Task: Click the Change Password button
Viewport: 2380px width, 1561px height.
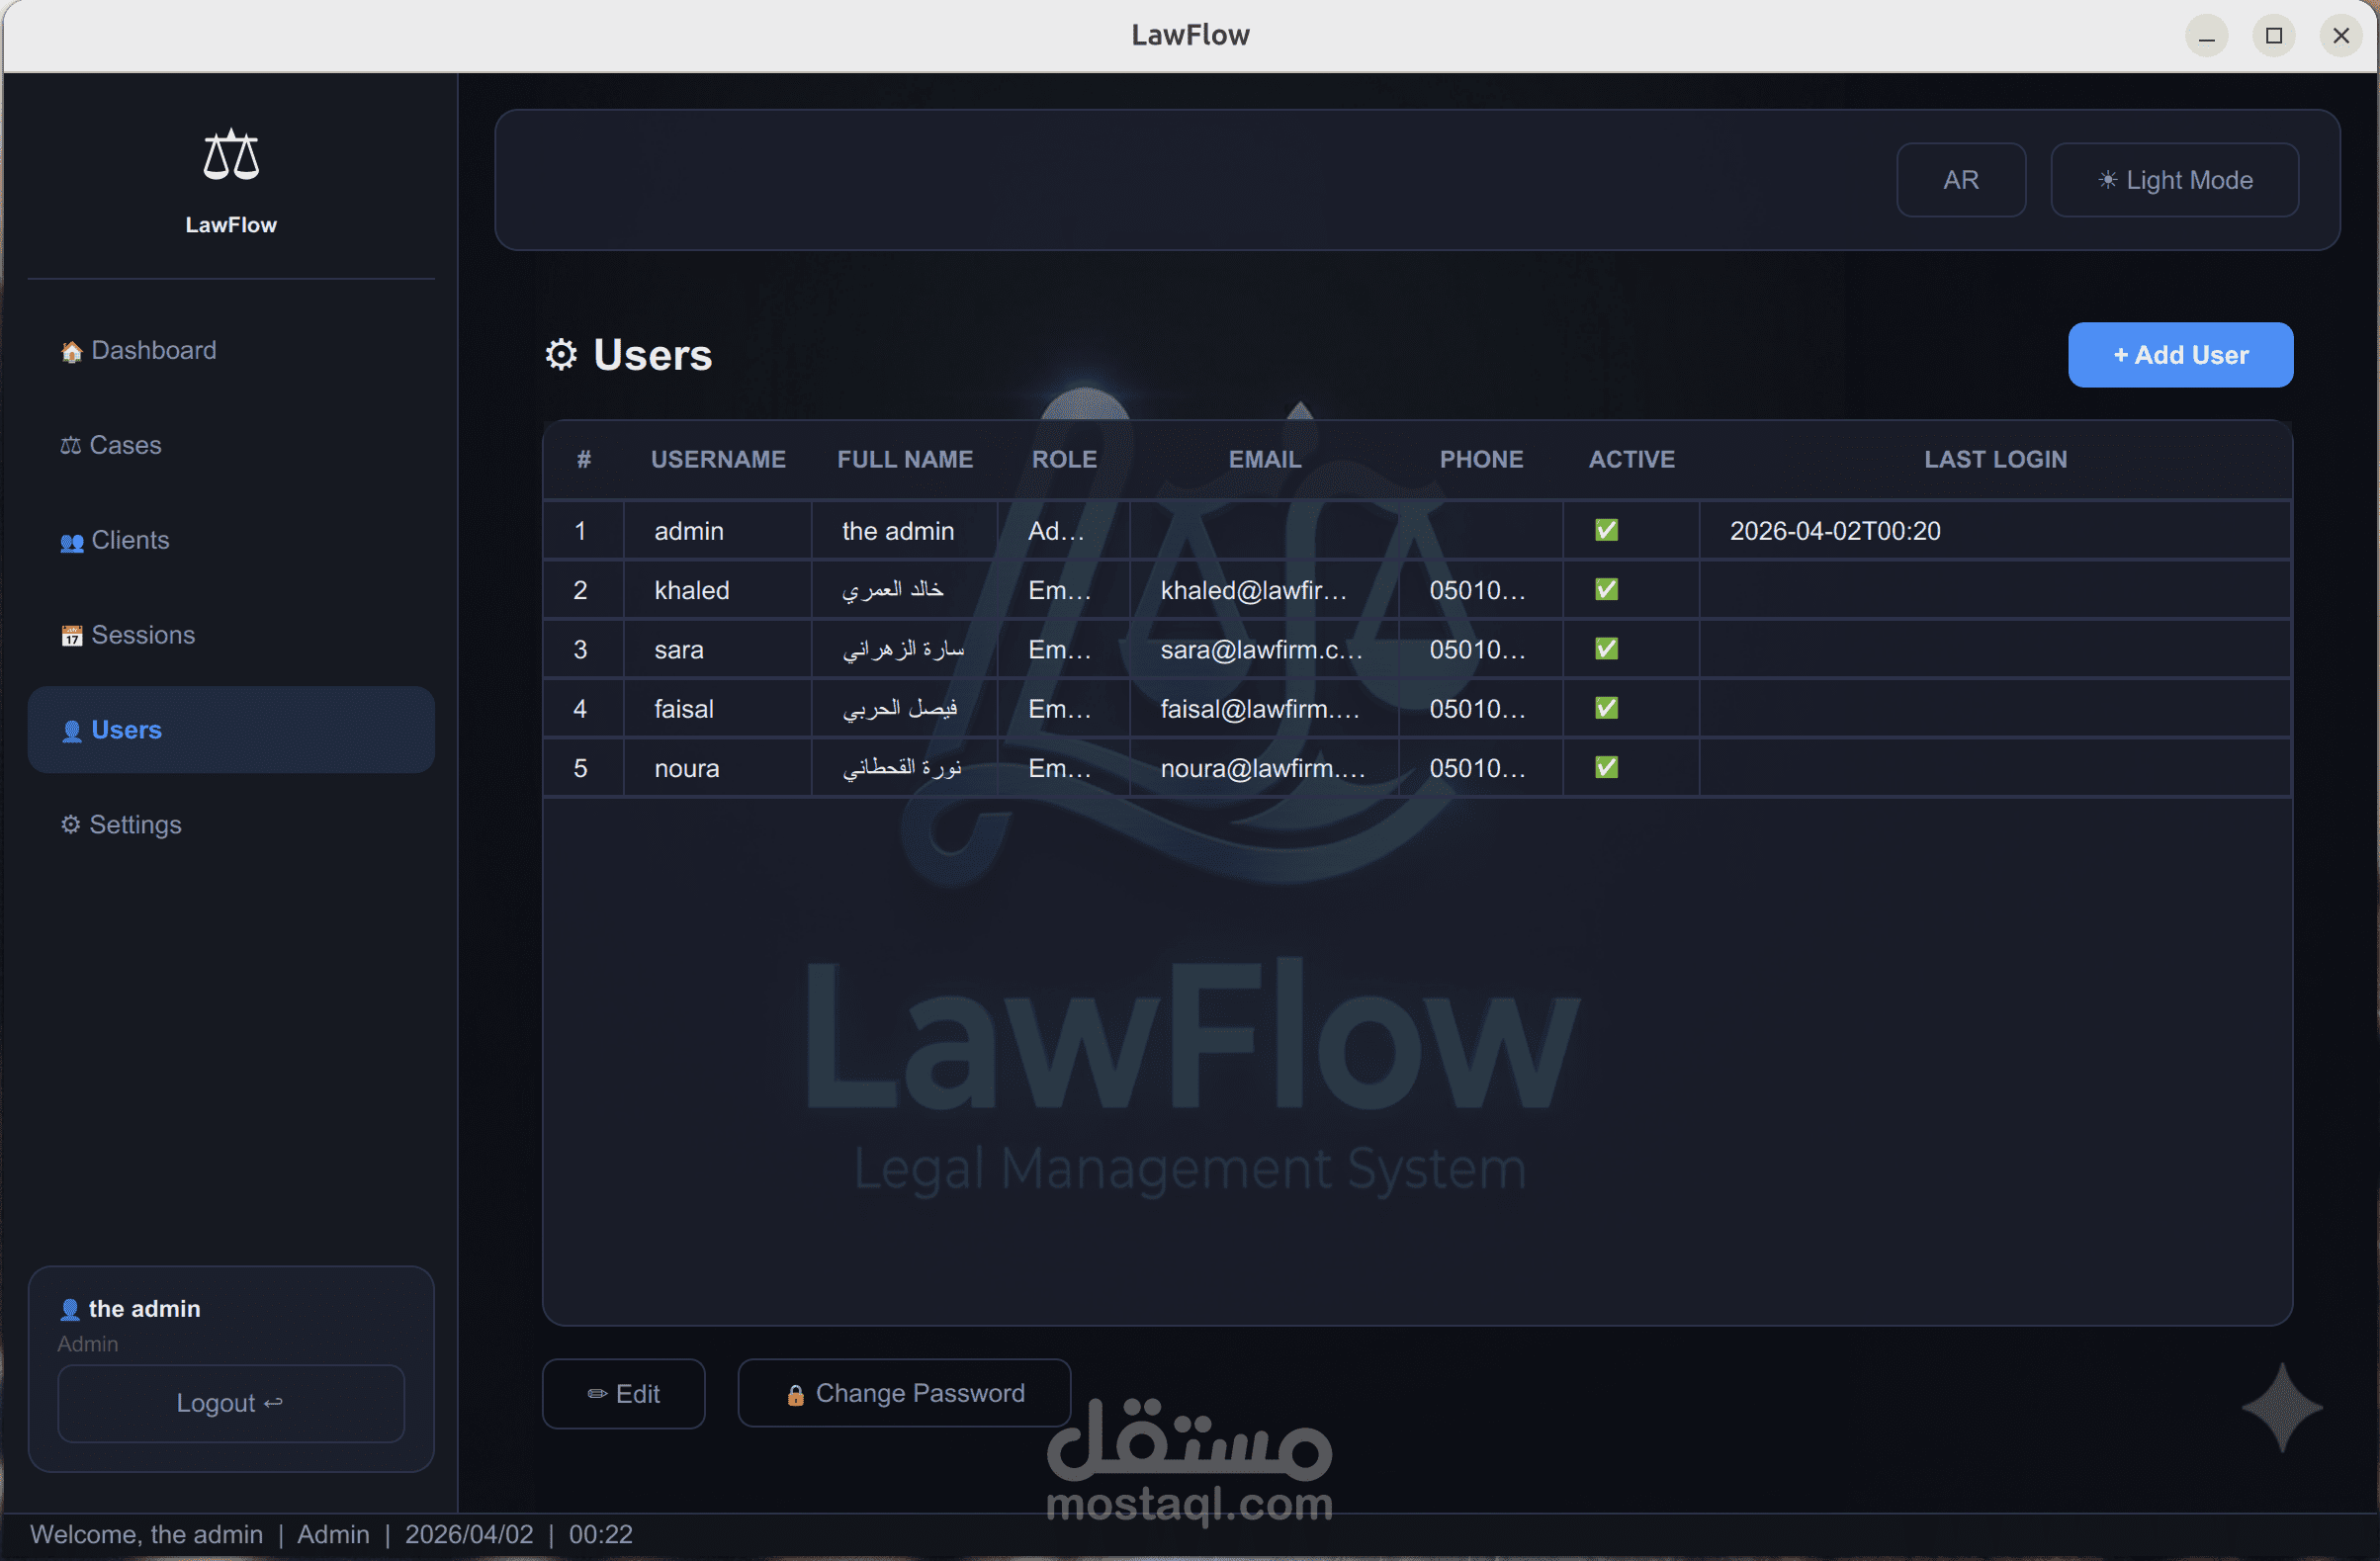Action: [x=904, y=1393]
